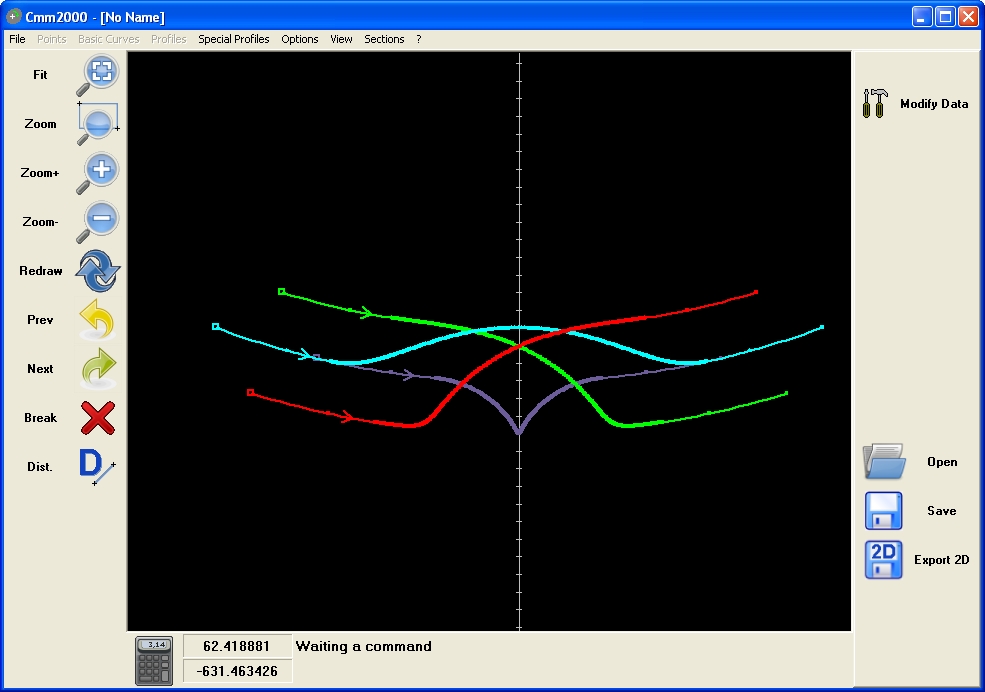Screen dimensions: 985x692
Task: Click the cyan curve start square marker
Action: [215, 327]
